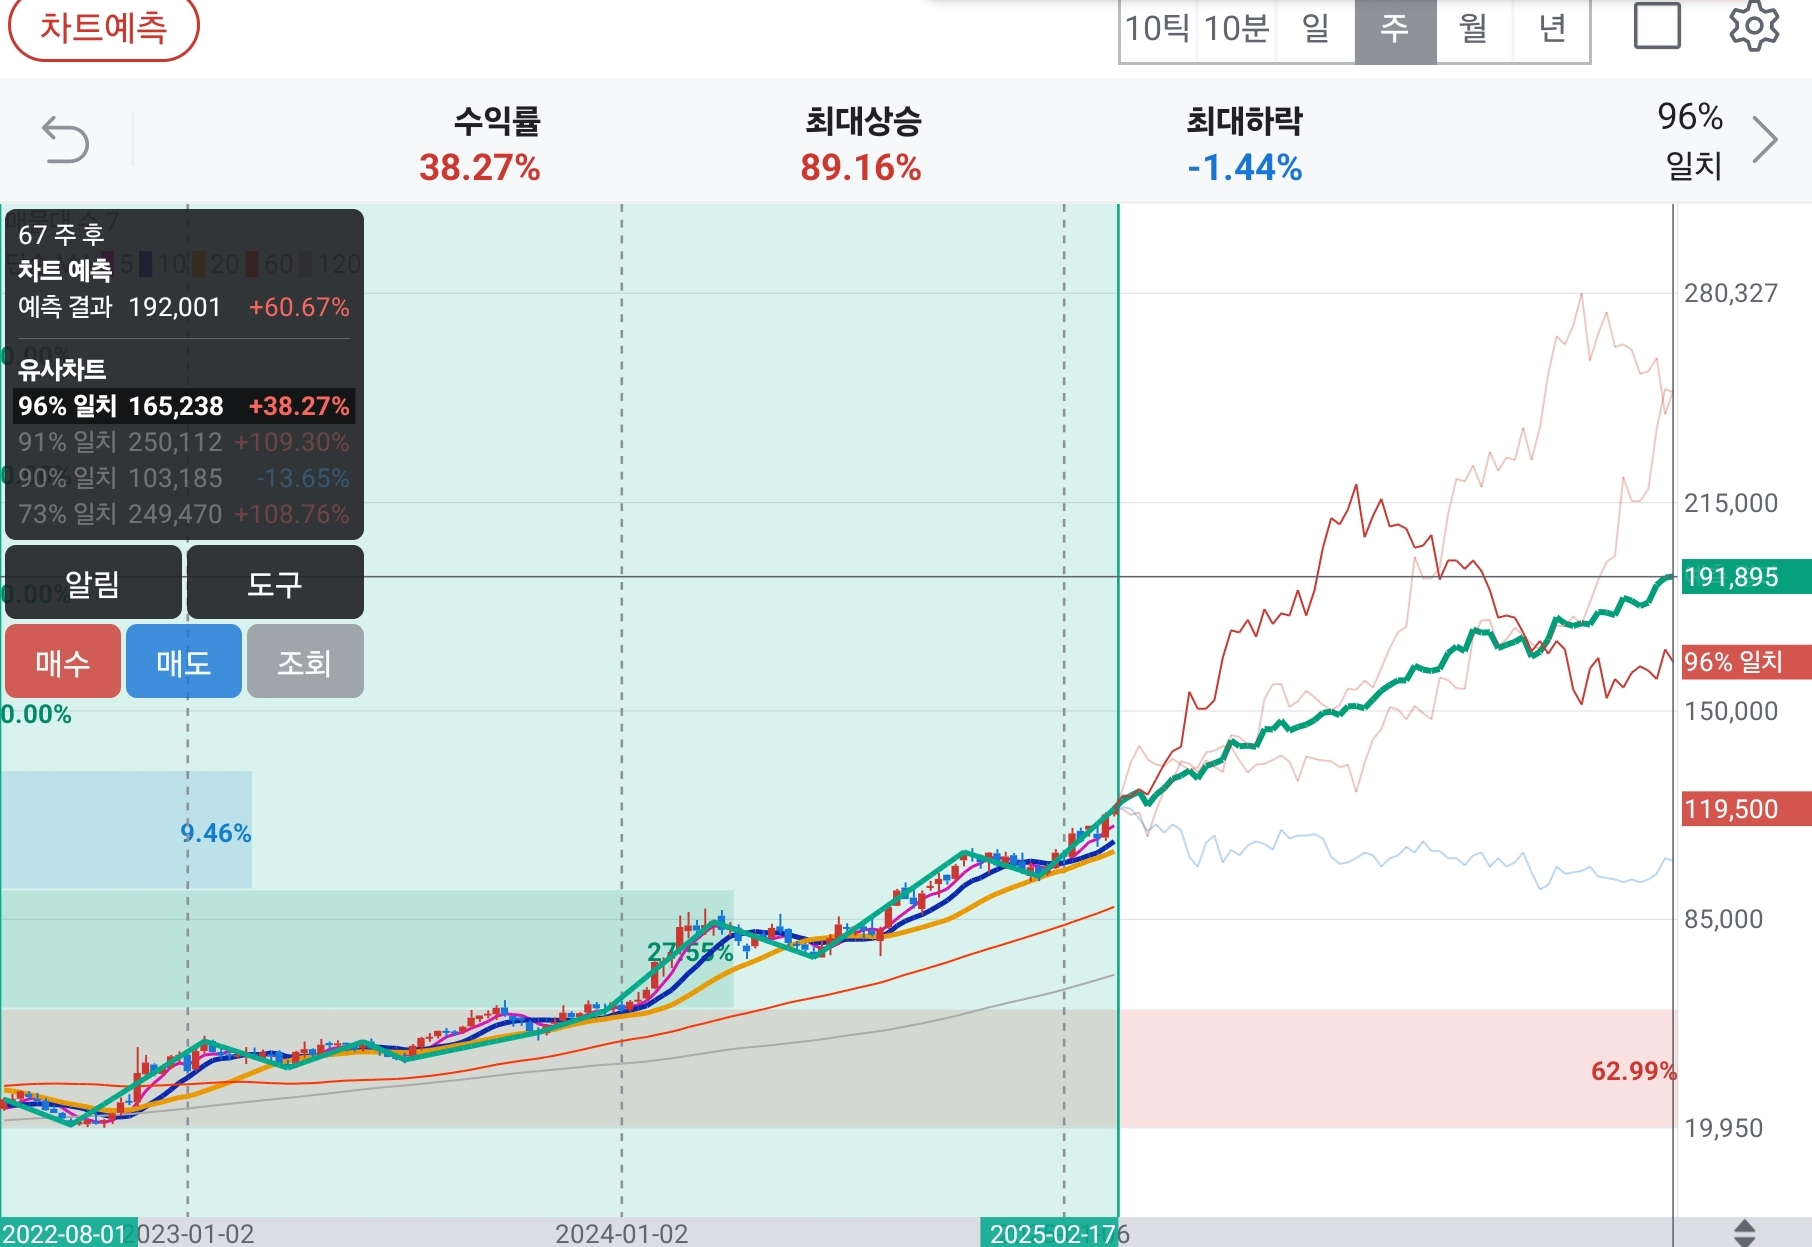Click the 280,327 price axis label
1812x1247 pixels.
(x=1731, y=293)
